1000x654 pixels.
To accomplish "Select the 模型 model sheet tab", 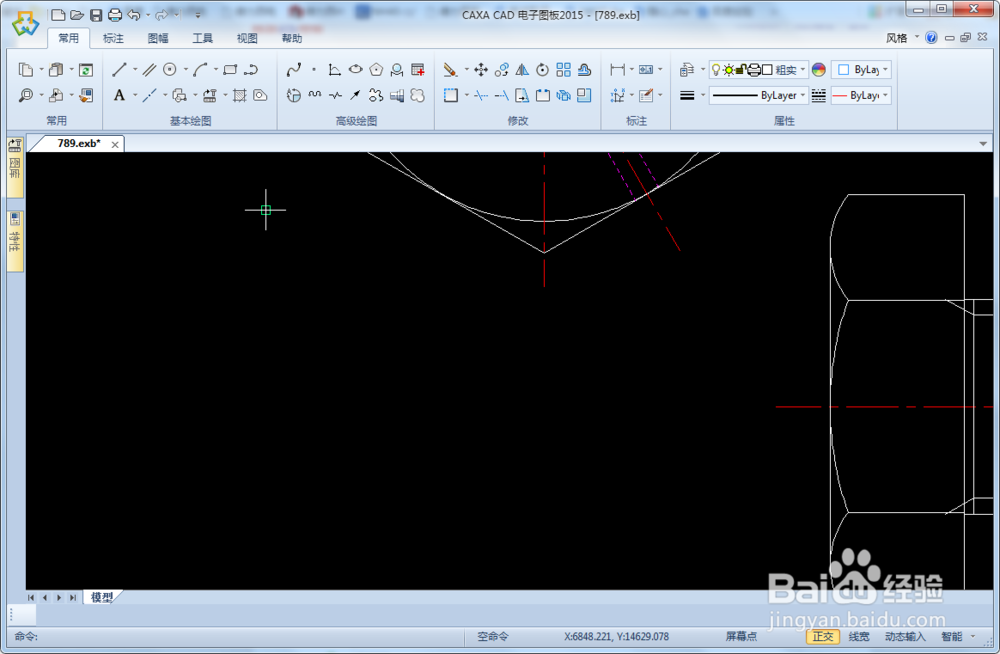I will (x=101, y=597).
